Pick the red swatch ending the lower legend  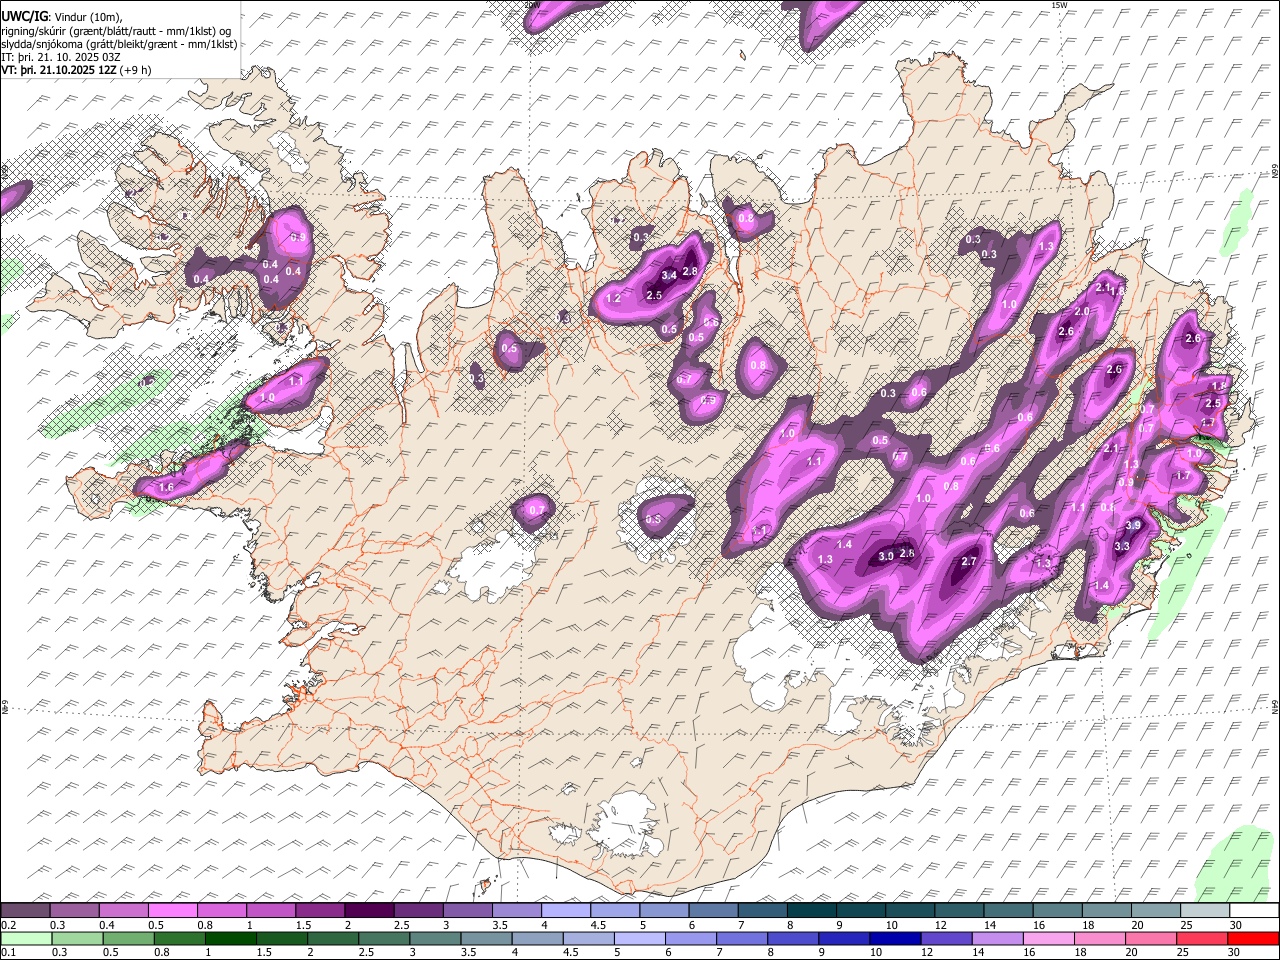(x=1253, y=938)
